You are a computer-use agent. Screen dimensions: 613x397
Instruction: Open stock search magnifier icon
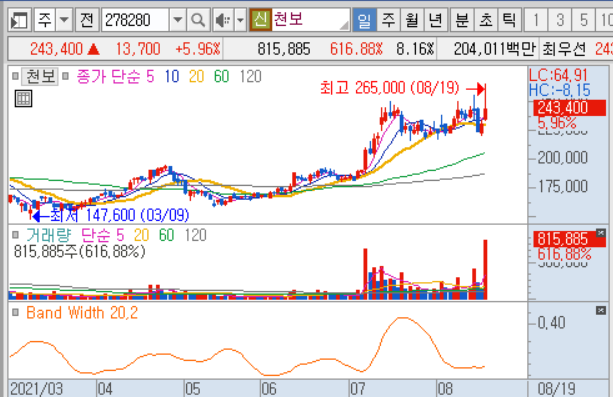[198, 20]
